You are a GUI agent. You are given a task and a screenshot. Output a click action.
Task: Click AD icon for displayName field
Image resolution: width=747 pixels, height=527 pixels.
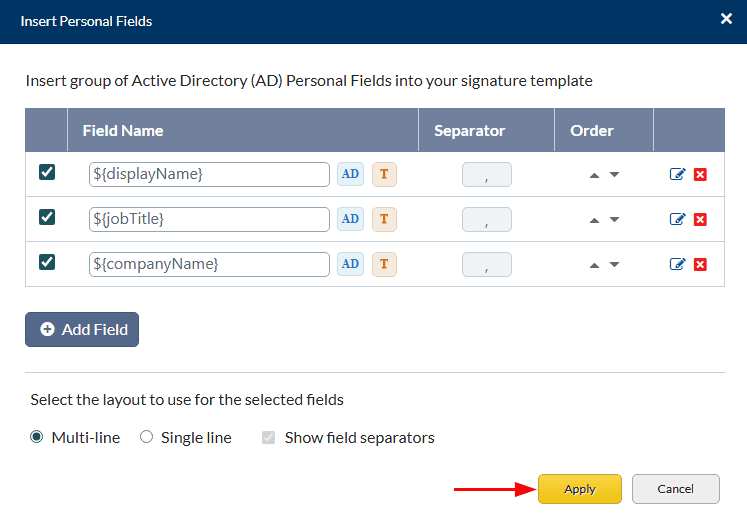(350, 174)
